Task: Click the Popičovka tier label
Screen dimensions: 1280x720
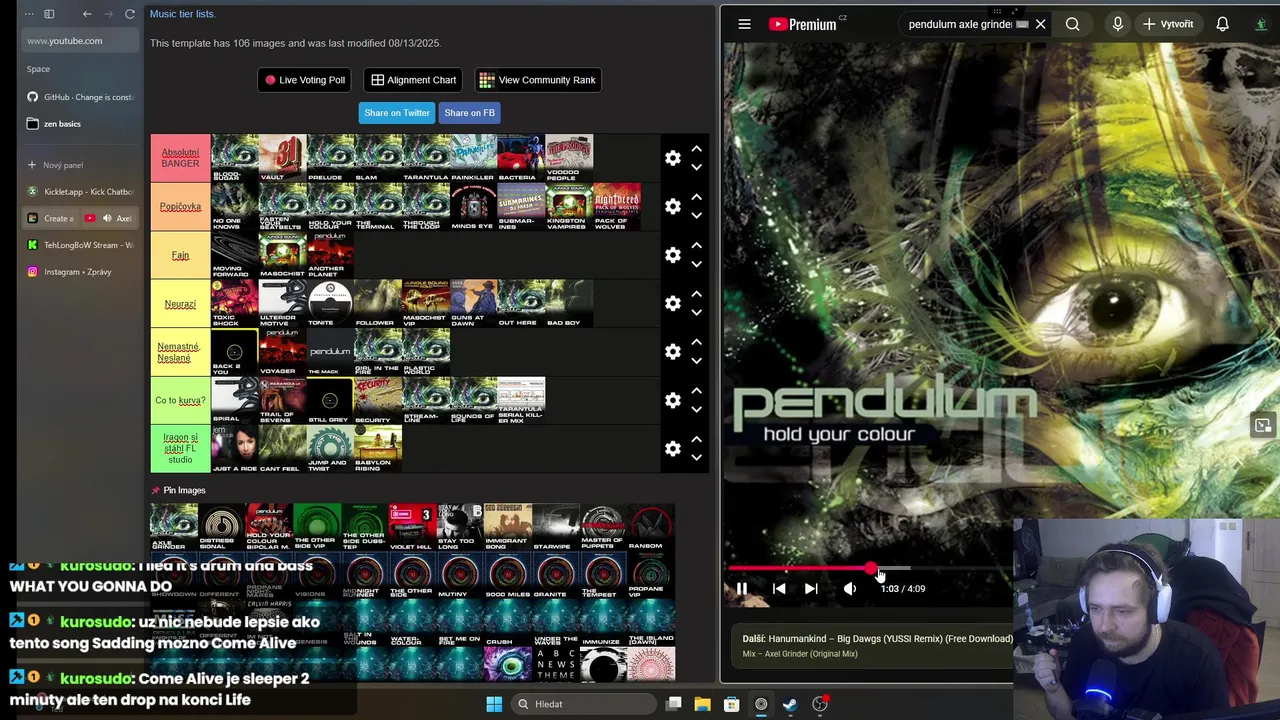Action: pyautogui.click(x=180, y=206)
